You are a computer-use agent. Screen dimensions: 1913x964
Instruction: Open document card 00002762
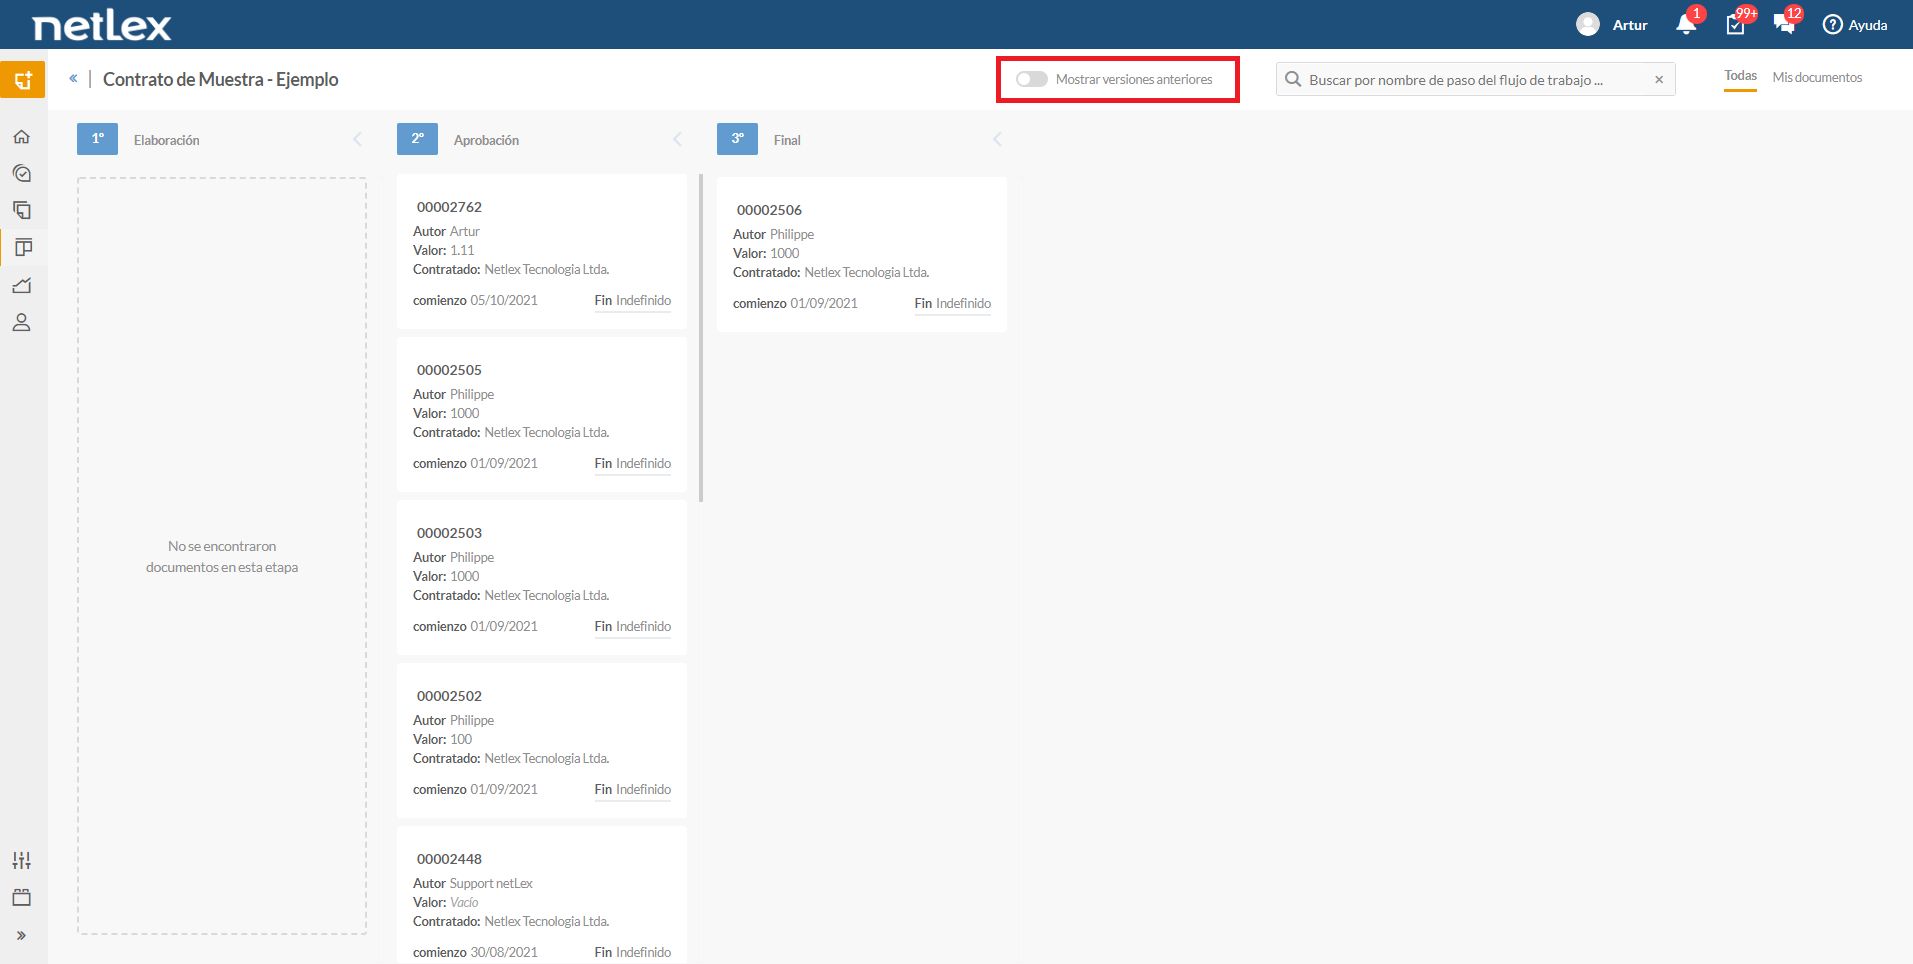[x=542, y=252]
